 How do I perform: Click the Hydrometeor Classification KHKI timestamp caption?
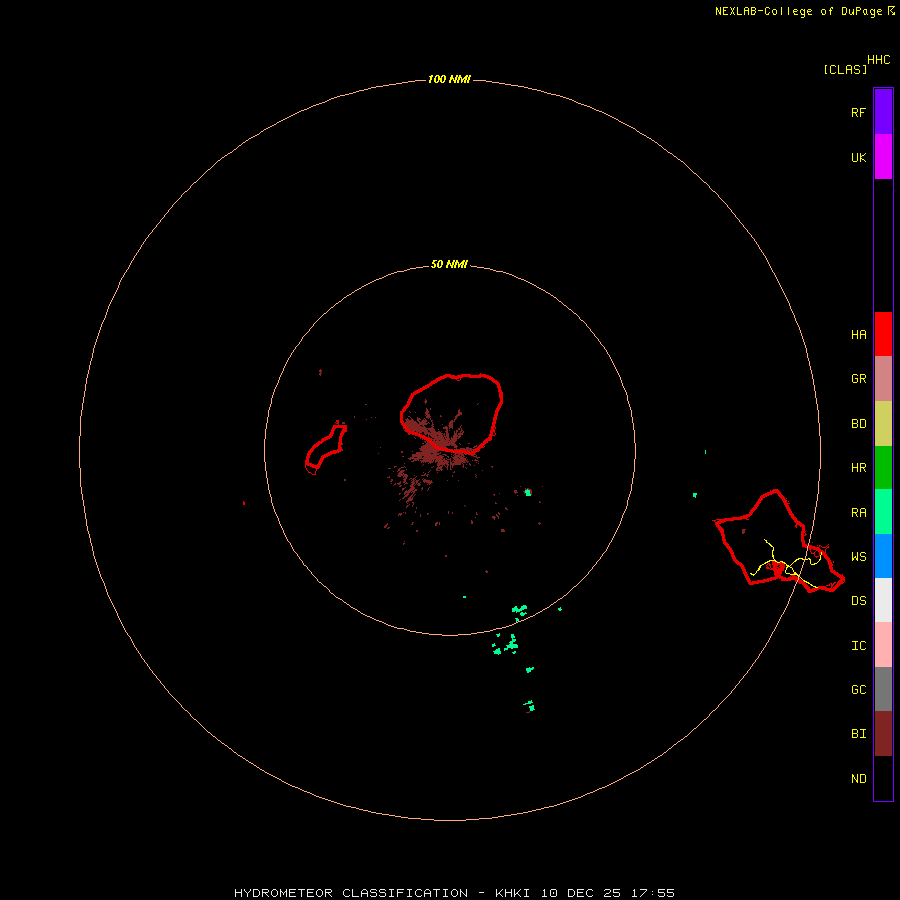pos(454,893)
